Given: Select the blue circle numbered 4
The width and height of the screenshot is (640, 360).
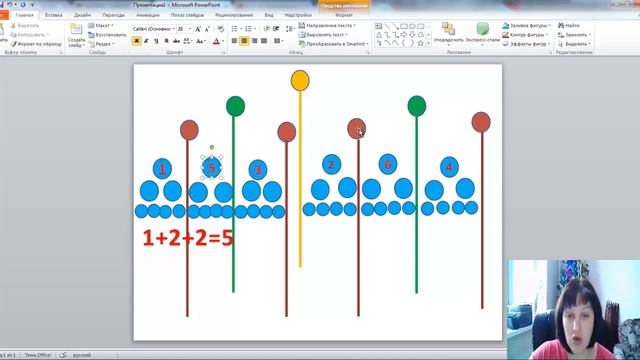Looking at the screenshot, I should (449, 167).
